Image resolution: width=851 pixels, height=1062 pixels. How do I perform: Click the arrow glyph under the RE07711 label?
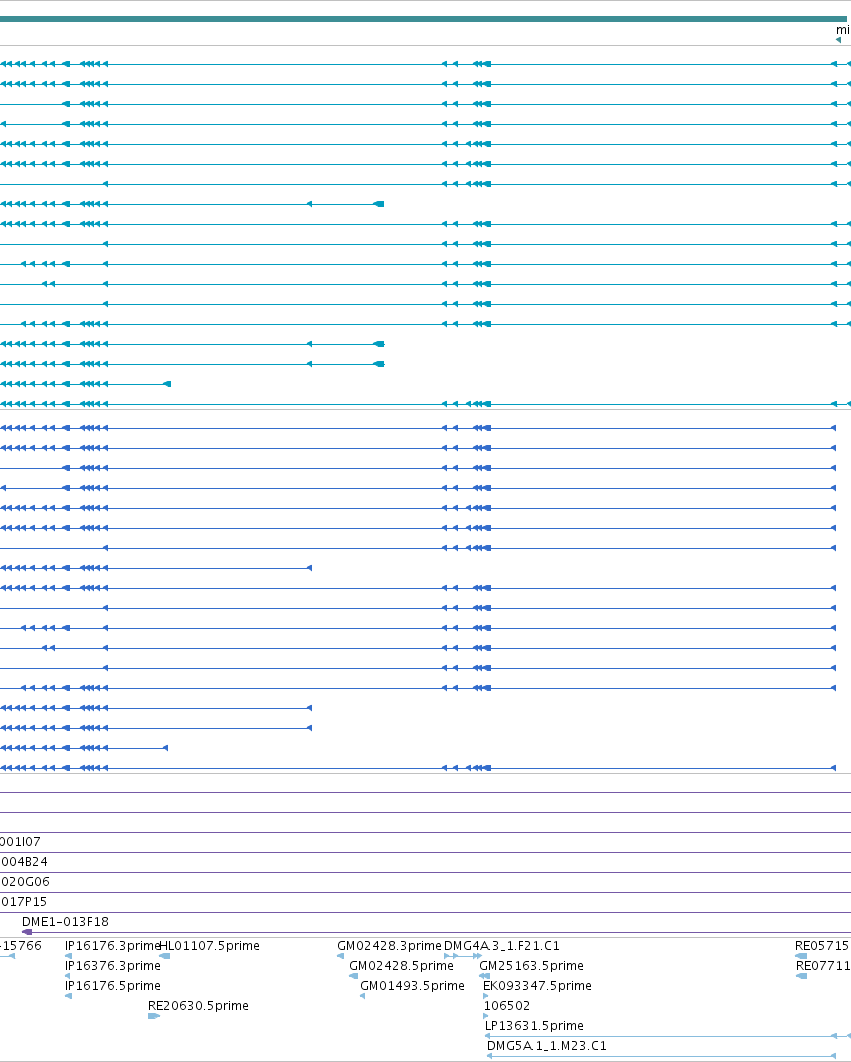pyautogui.click(x=802, y=976)
